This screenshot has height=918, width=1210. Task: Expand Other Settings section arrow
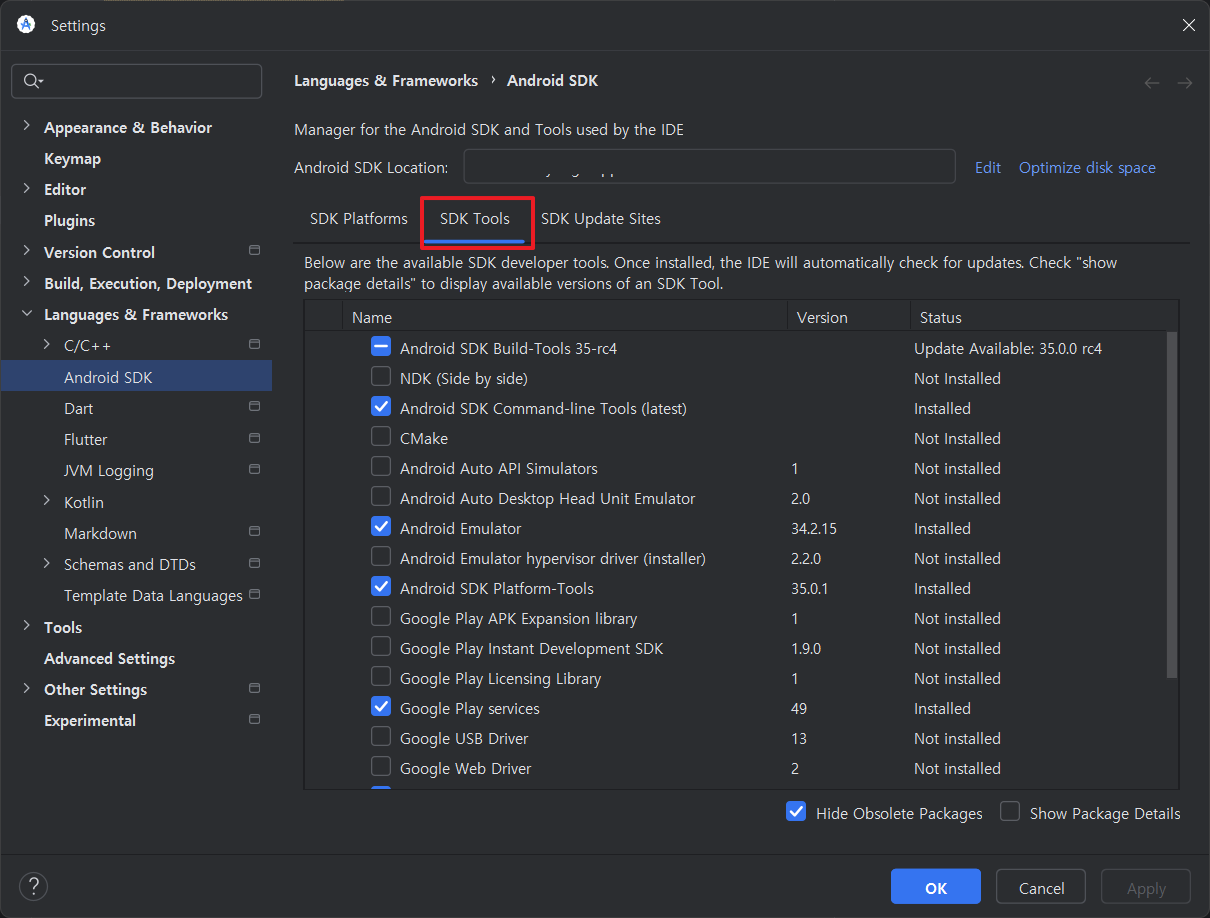pos(26,689)
